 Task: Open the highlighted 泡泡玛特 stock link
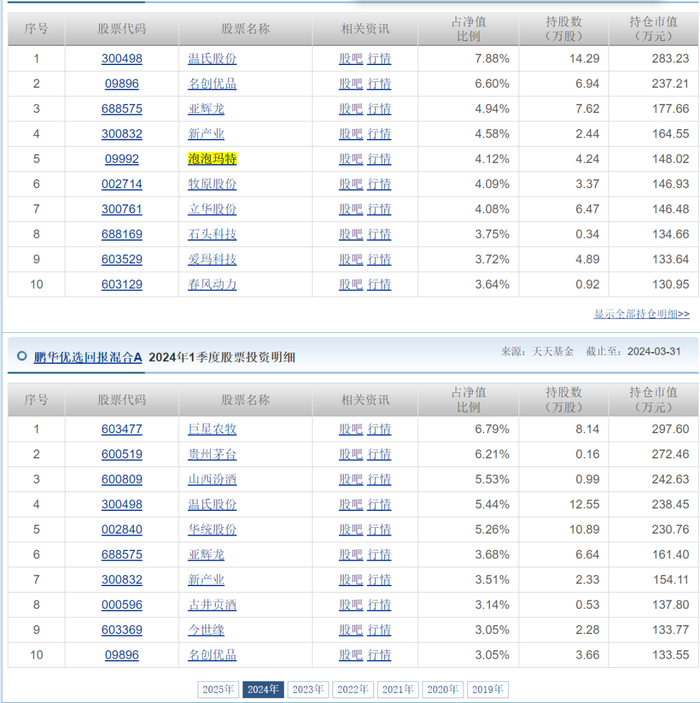(x=212, y=159)
